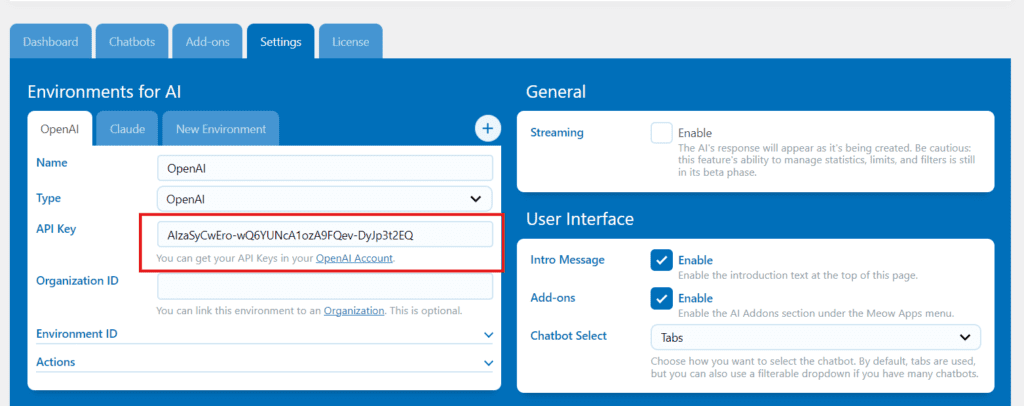This screenshot has width=1024, height=406.
Task: Click the API Key input field
Action: (325, 234)
